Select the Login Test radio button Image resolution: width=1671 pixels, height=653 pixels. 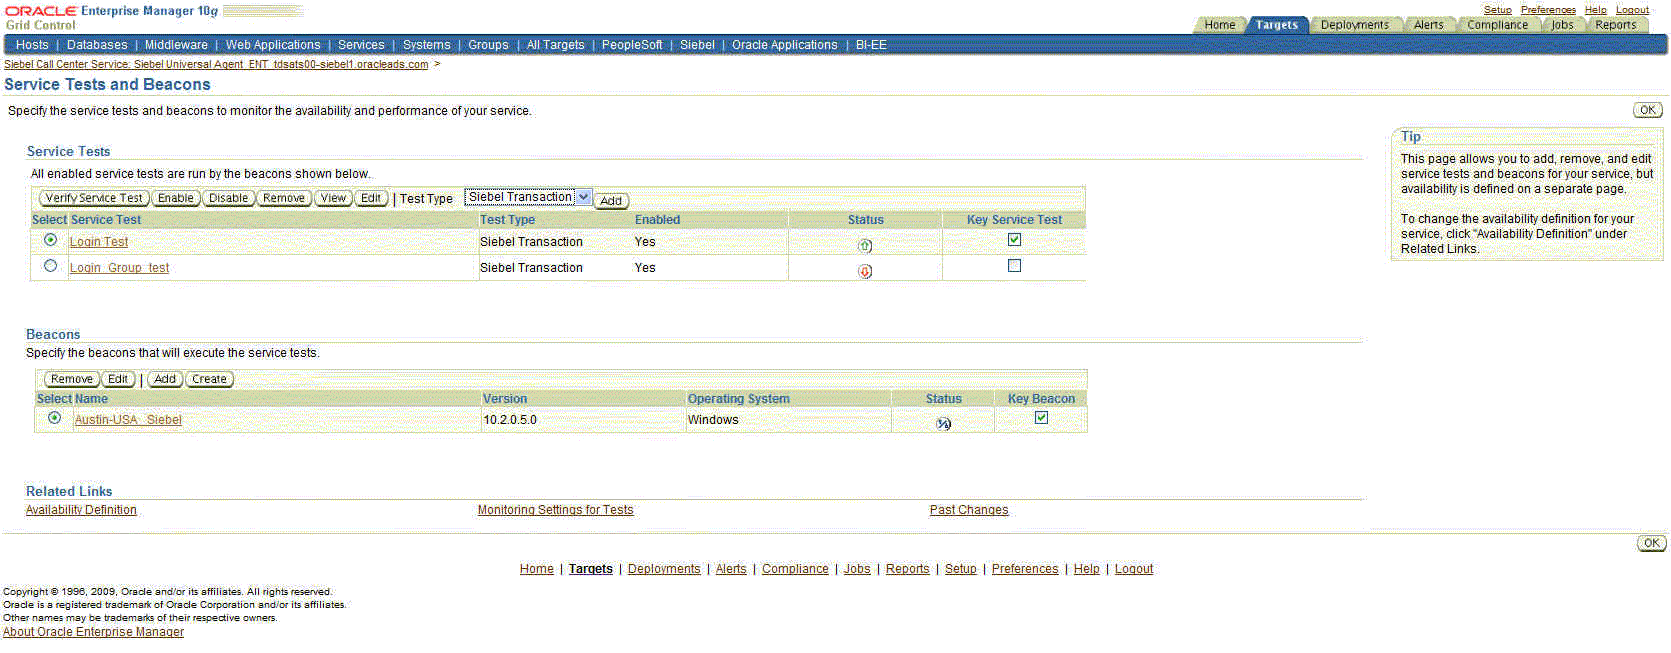coord(50,240)
